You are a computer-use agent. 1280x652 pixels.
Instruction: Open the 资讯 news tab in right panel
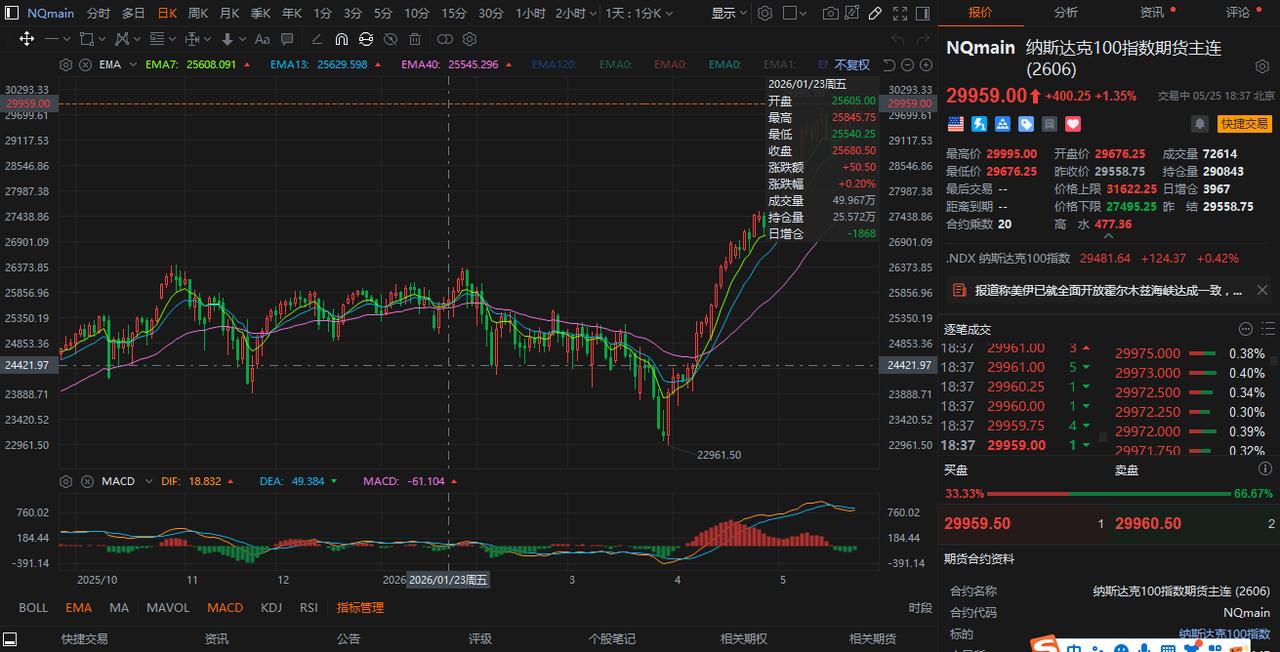point(1152,12)
